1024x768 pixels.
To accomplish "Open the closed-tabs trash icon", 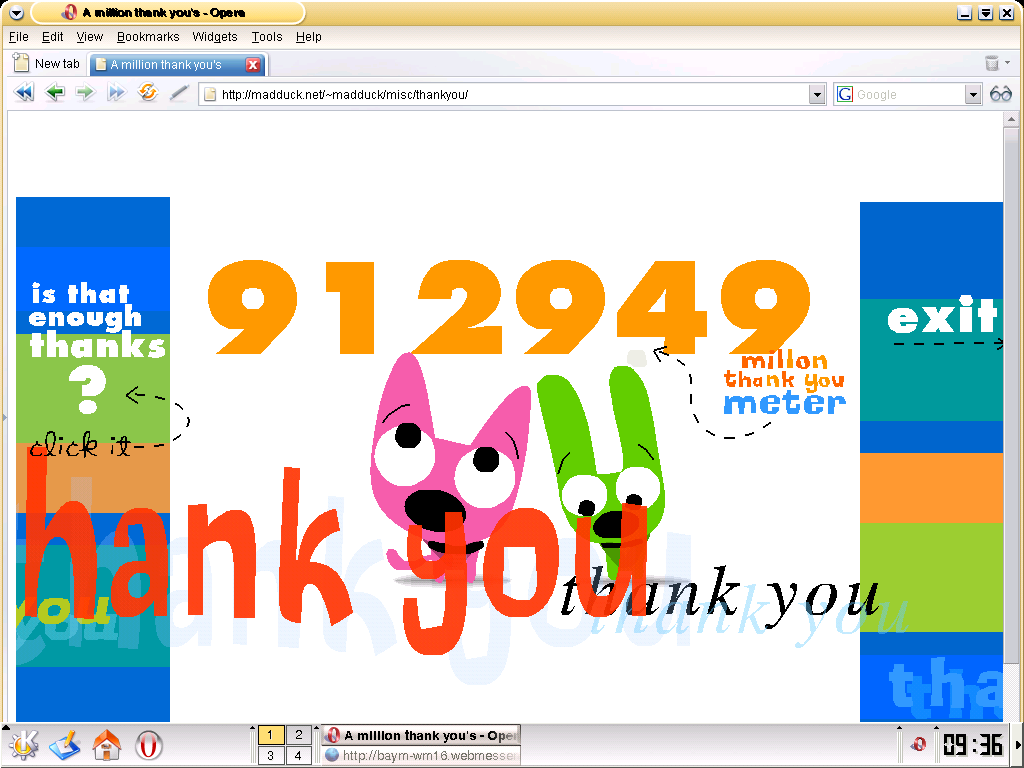I will click(x=992, y=63).
